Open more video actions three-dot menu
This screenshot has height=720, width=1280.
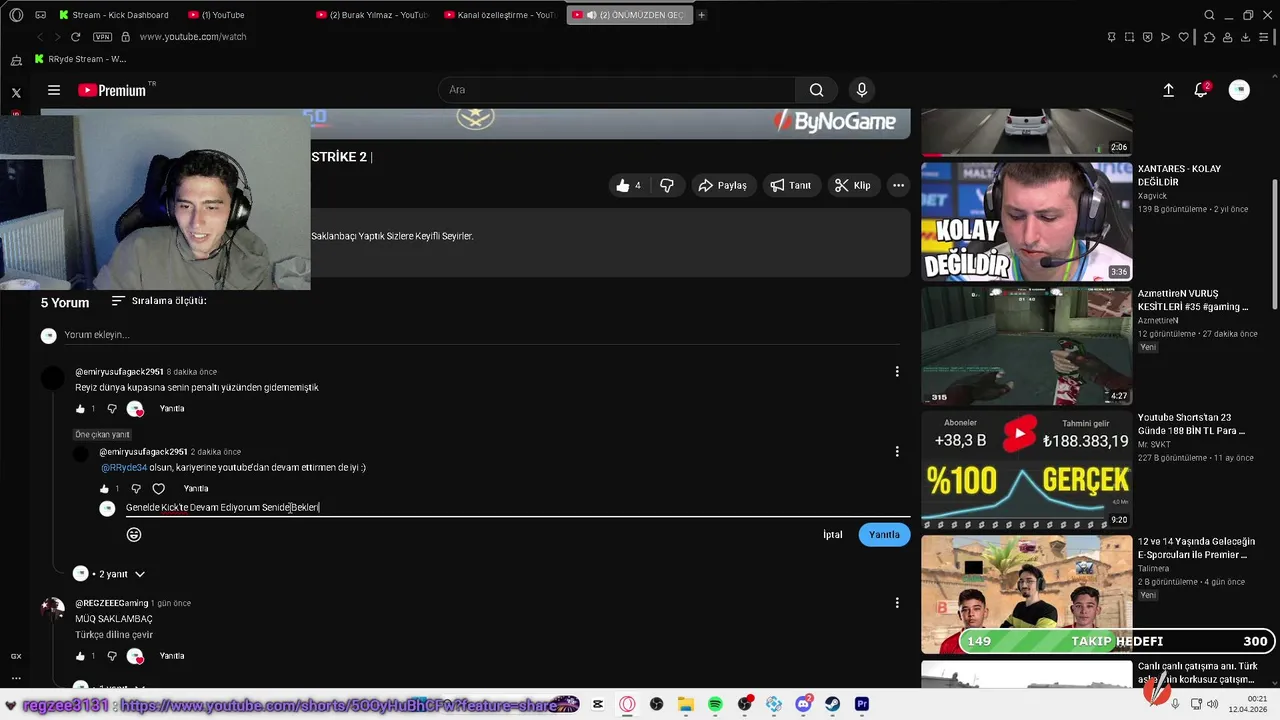(898, 185)
